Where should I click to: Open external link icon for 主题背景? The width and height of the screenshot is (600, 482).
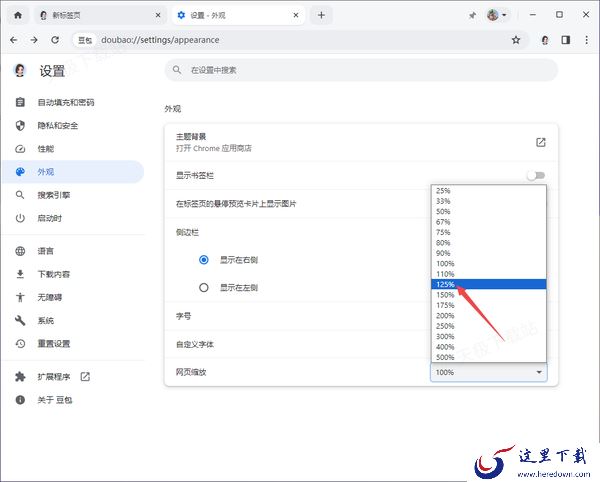pyautogui.click(x=540, y=142)
